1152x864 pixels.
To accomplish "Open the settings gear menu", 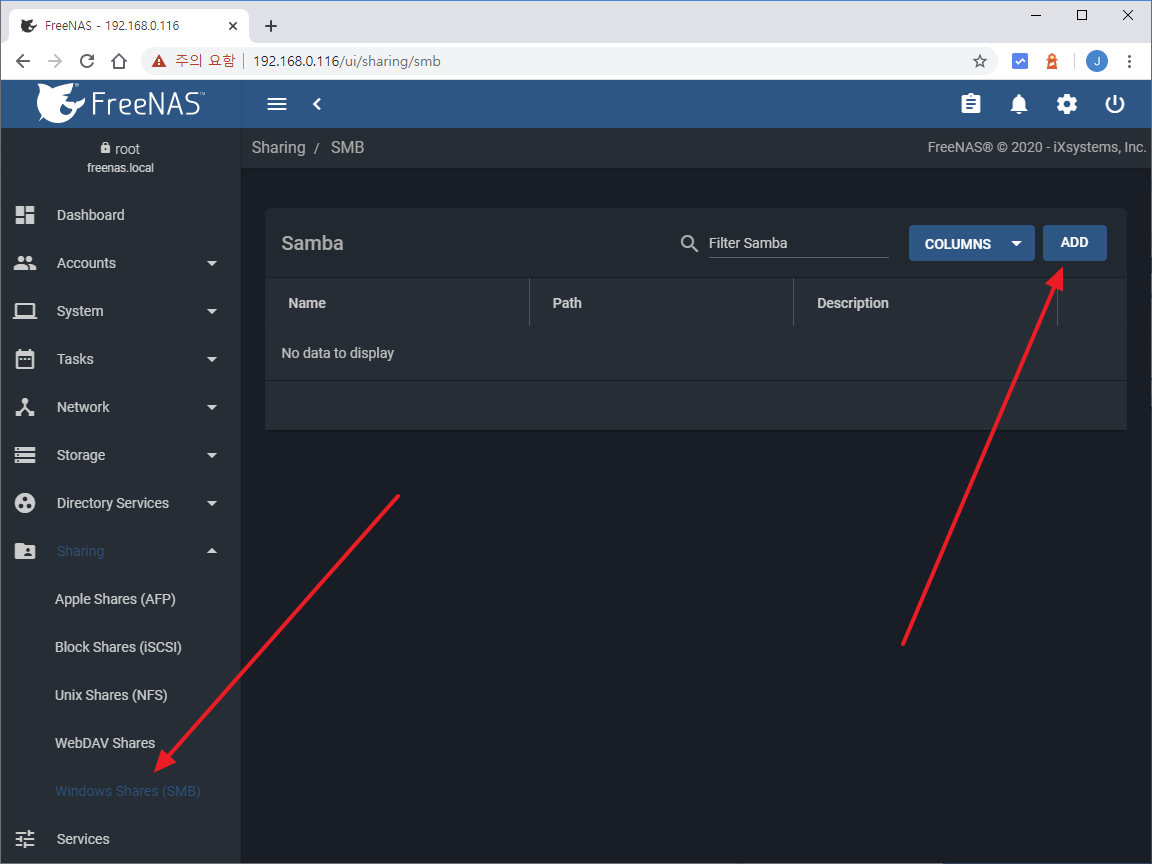I will (x=1067, y=104).
